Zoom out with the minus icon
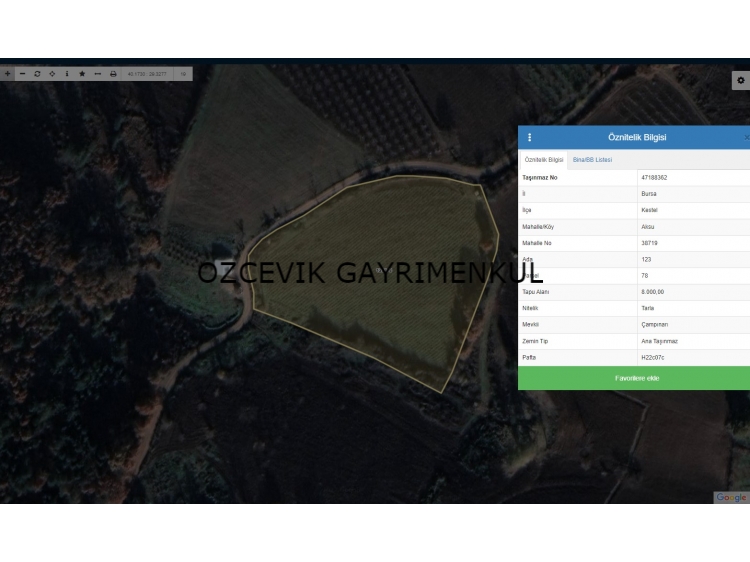The image size is (750, 562). coord(22,74)
